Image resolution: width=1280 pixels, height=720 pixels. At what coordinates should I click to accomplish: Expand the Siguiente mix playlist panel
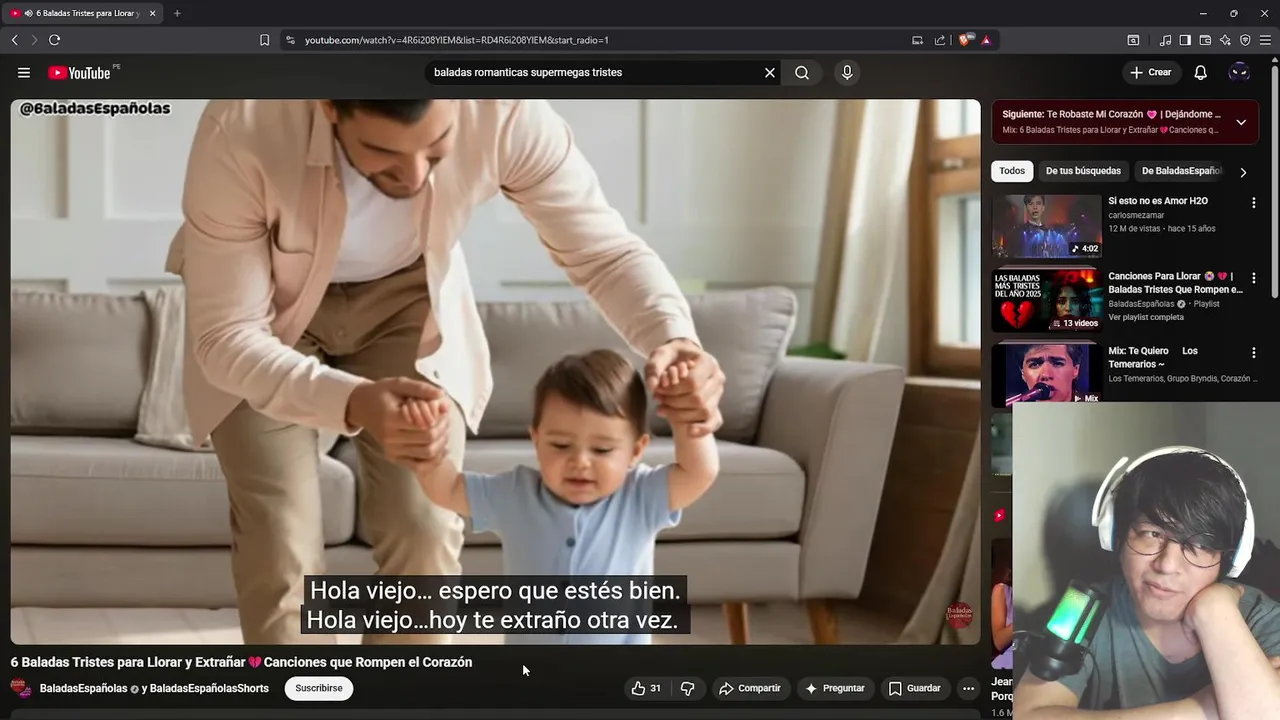pos(1241,122)
